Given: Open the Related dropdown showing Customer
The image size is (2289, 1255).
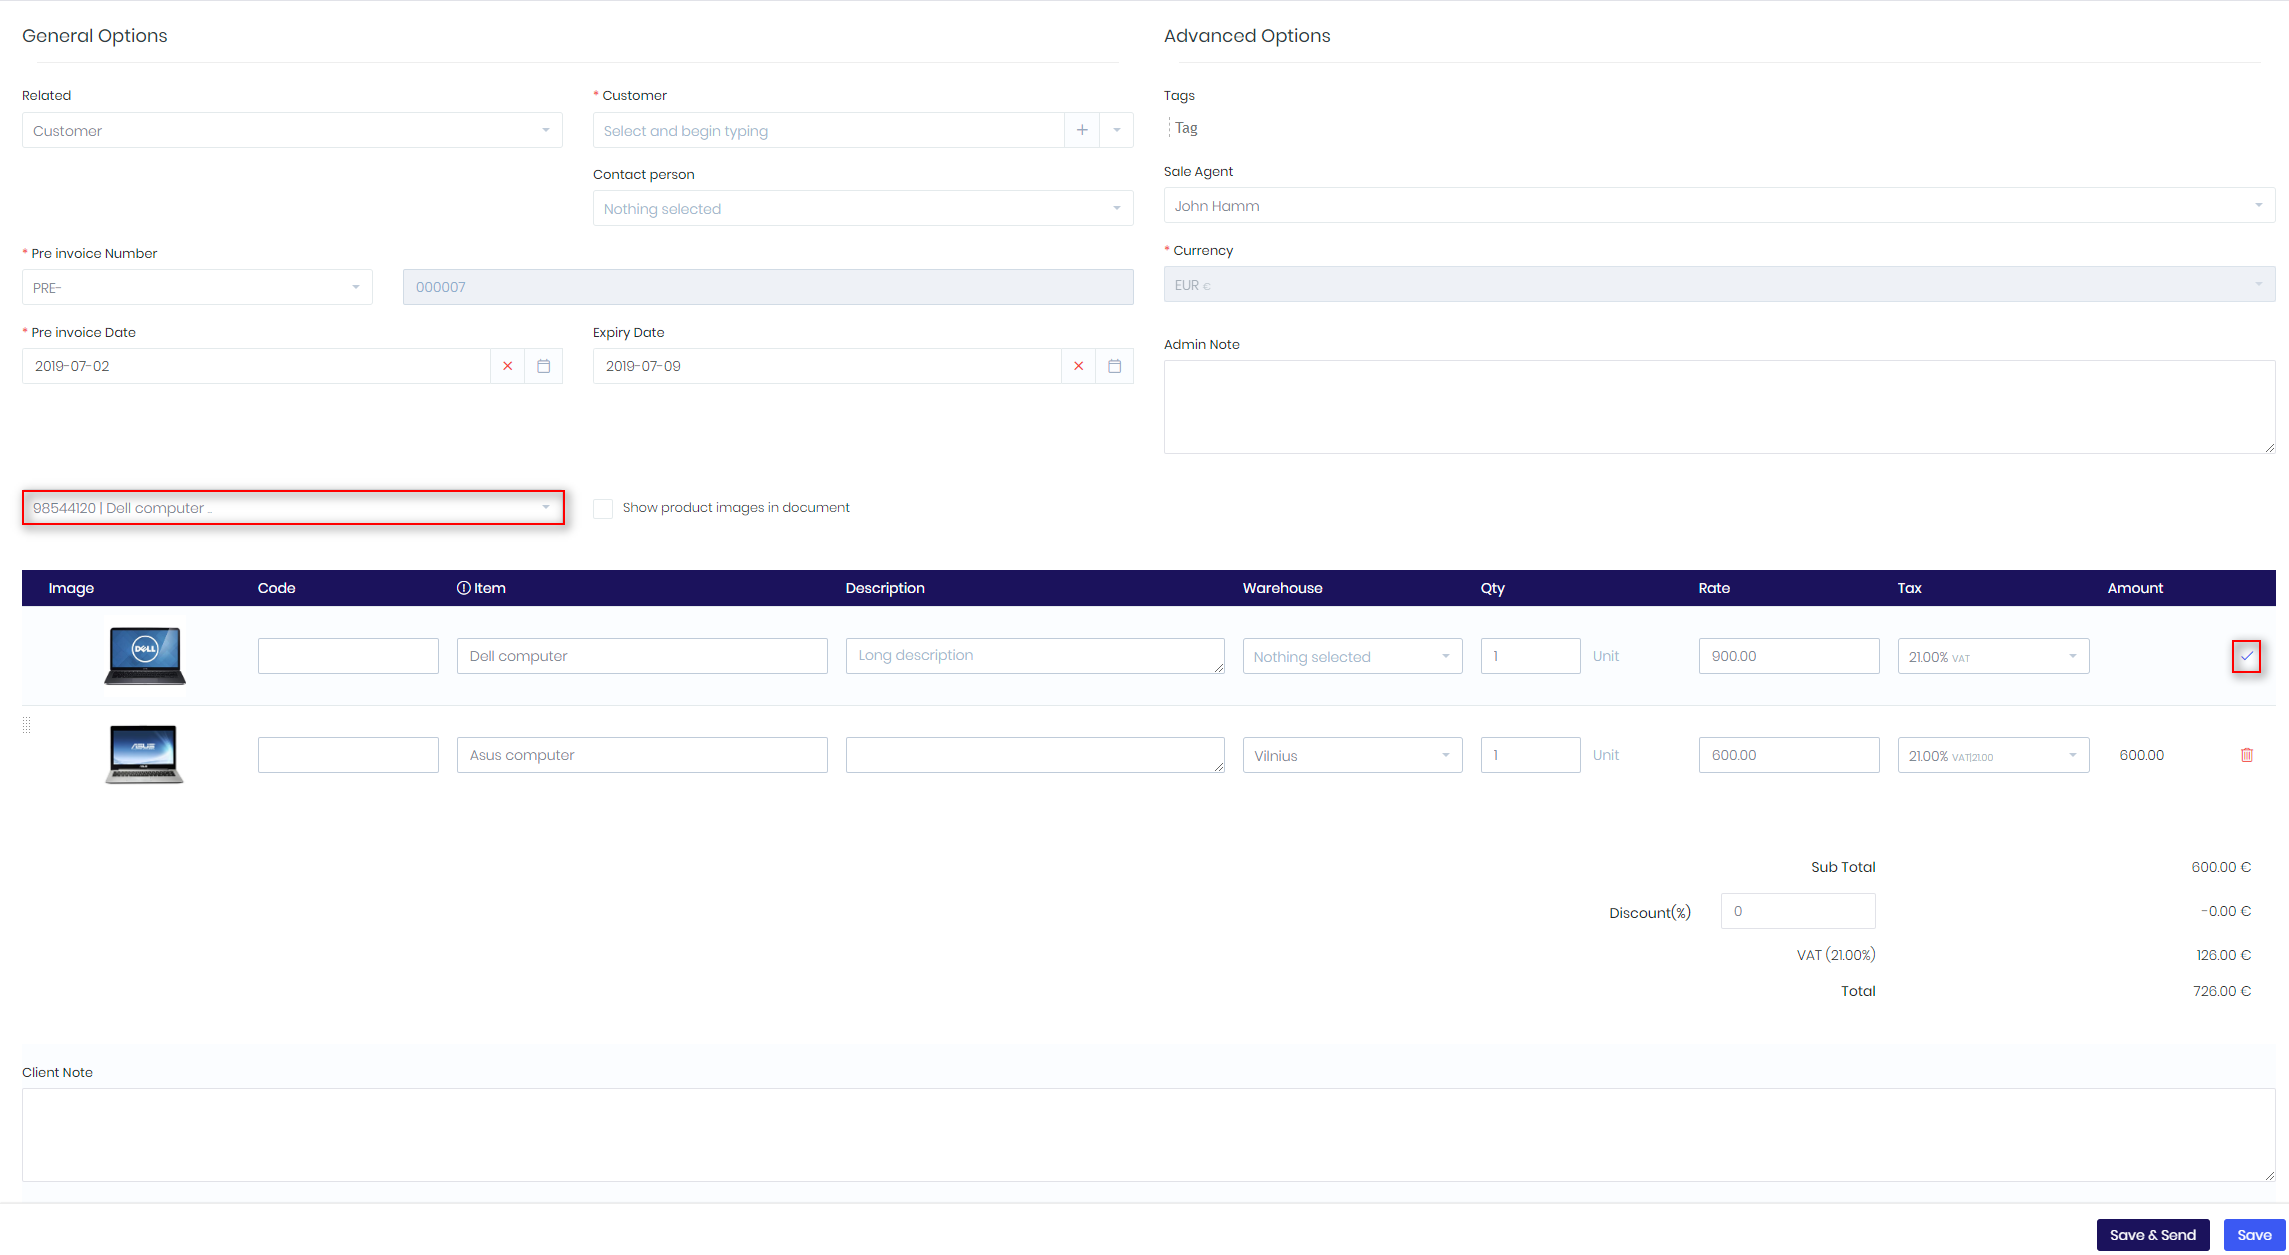Looking at the screenshot, I should (x=291, y=130).
